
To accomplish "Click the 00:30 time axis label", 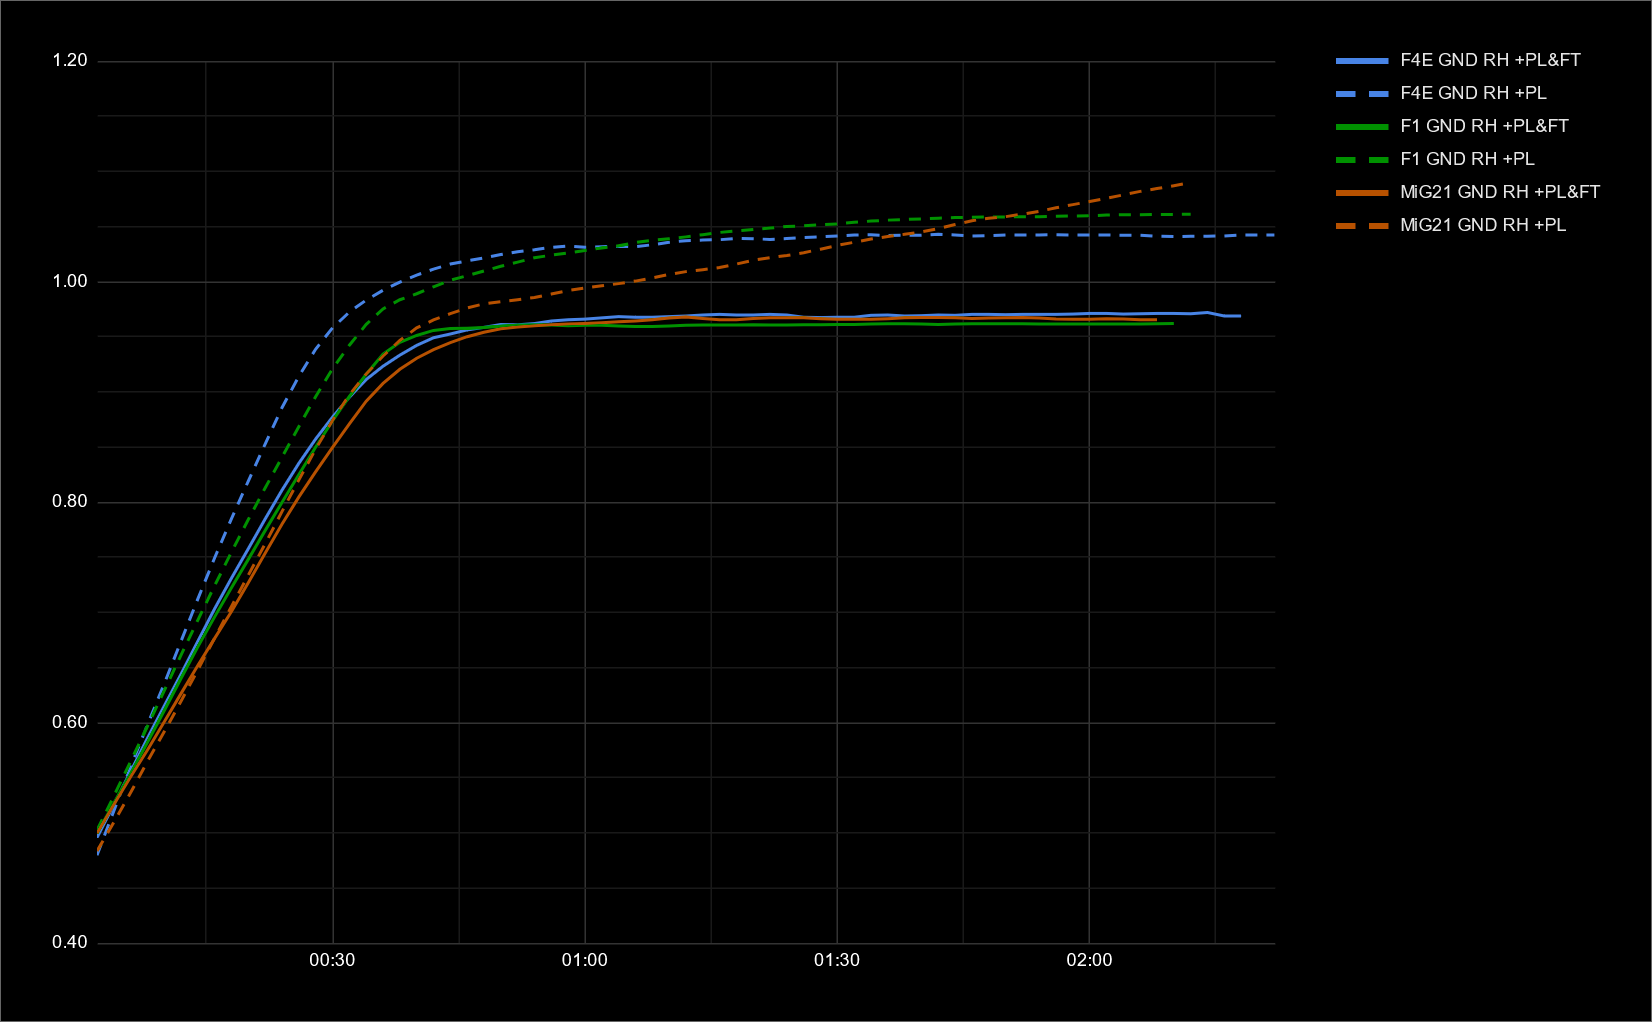I will (x=332, y=961).
